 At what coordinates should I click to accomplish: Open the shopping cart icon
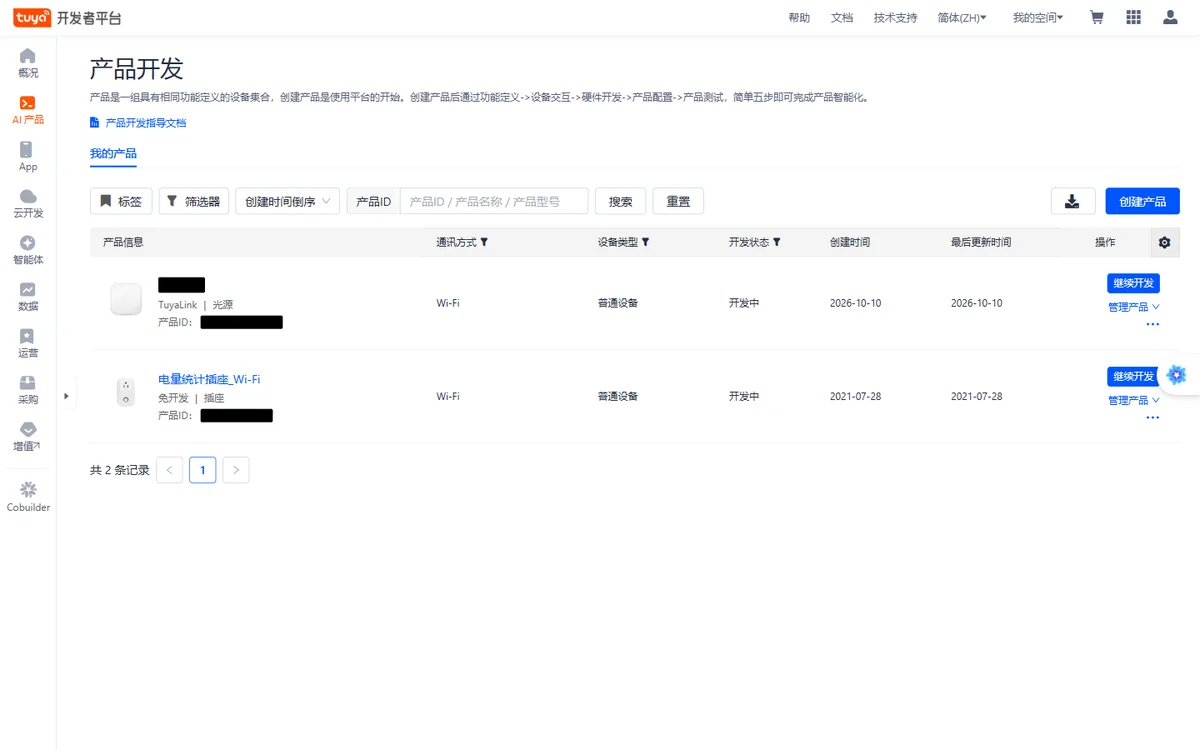click(1097, 17)
